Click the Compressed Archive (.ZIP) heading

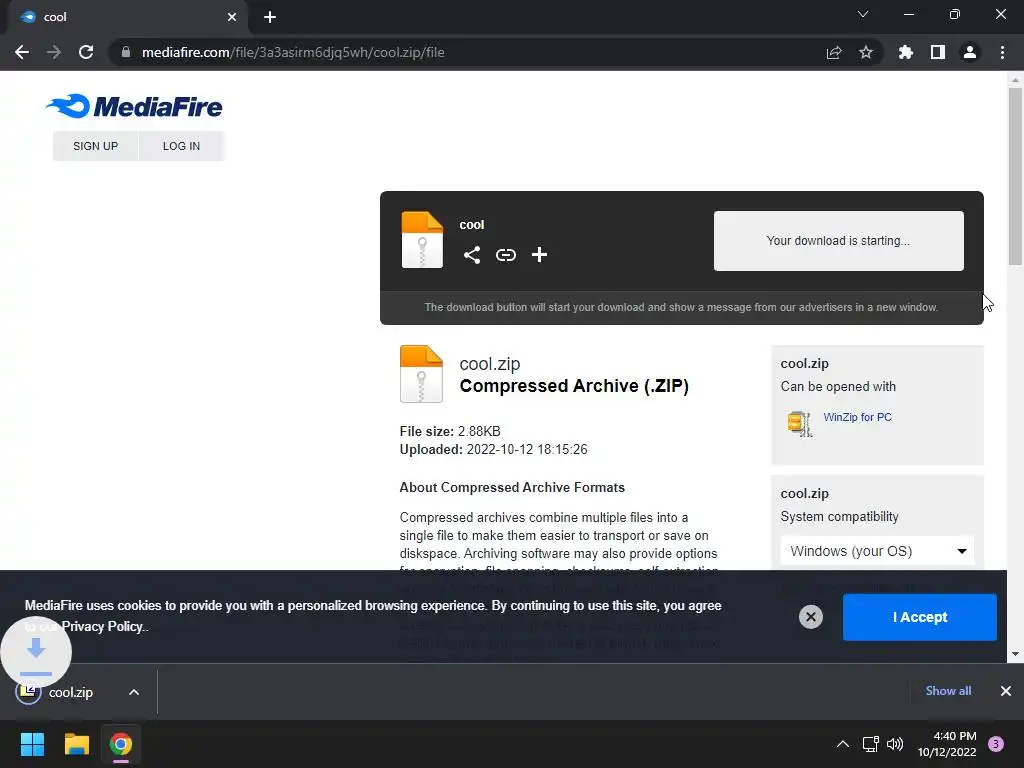point(574,386)
